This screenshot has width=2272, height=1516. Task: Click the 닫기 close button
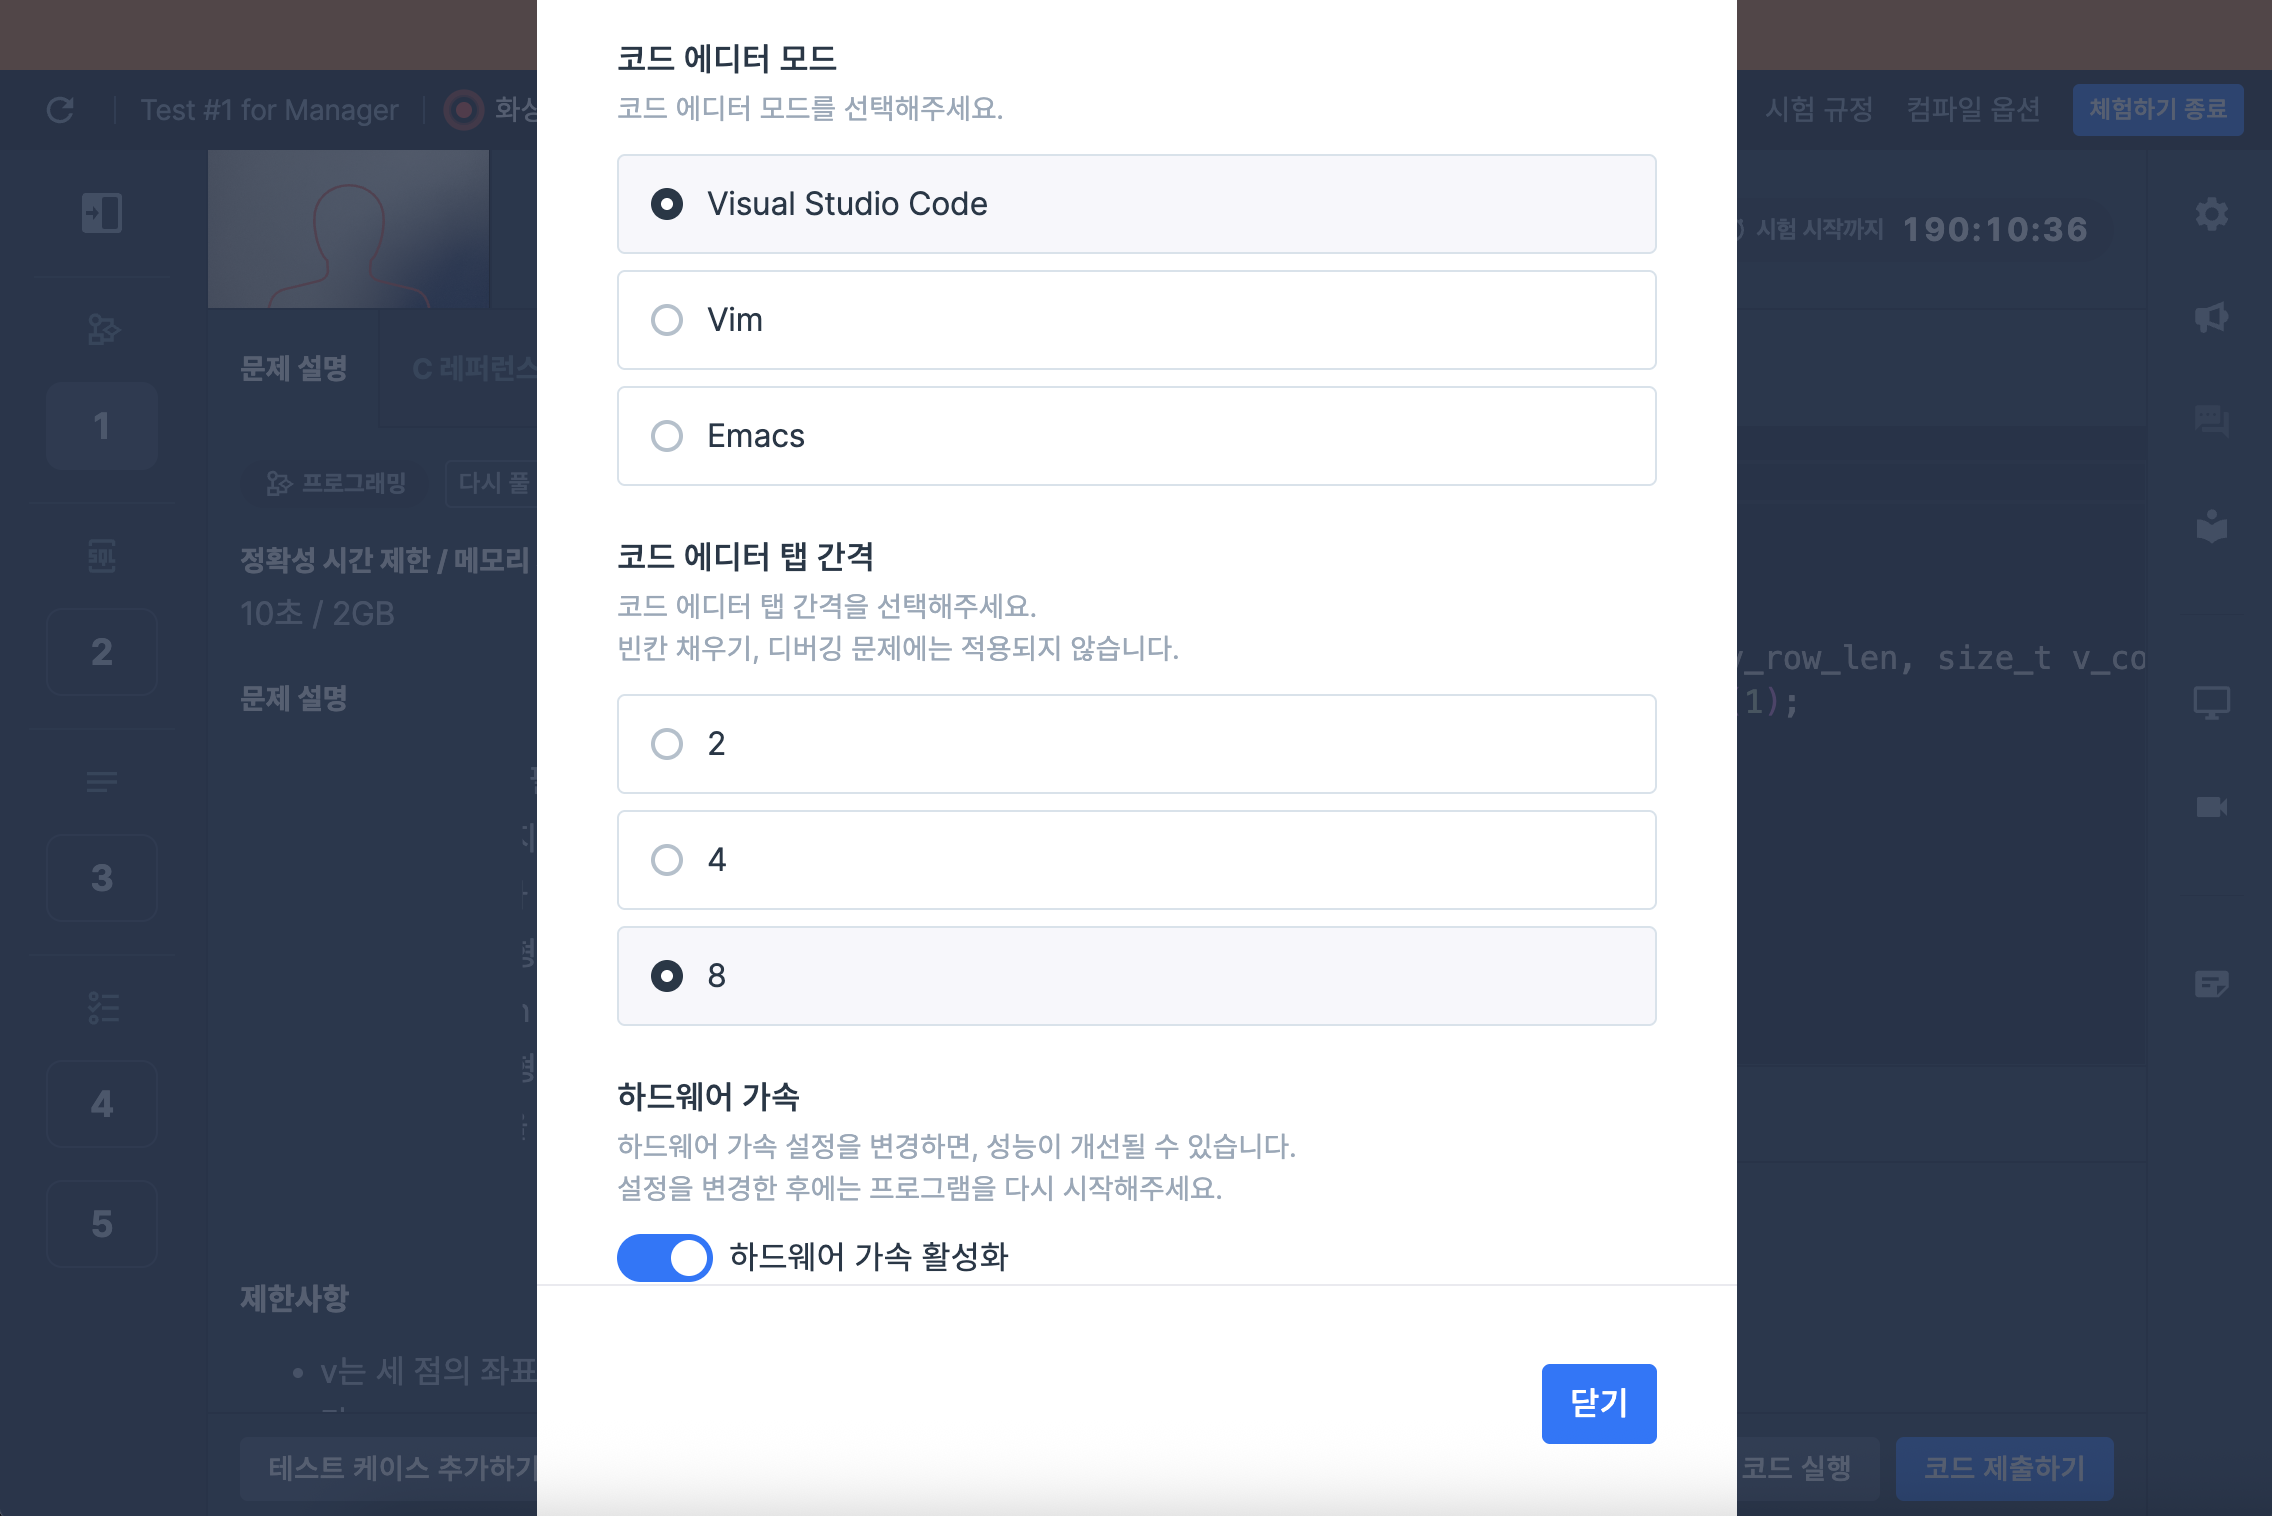1598,1403
